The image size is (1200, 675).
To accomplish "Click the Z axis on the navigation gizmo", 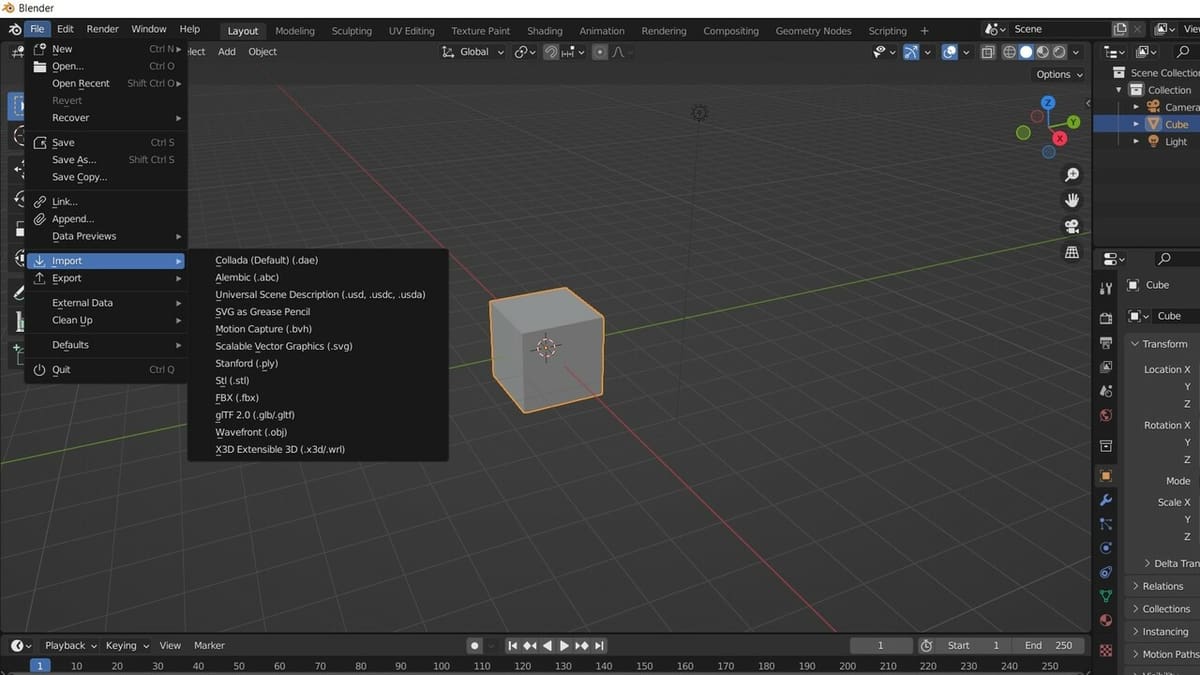I will click(x=1048, y=102).
